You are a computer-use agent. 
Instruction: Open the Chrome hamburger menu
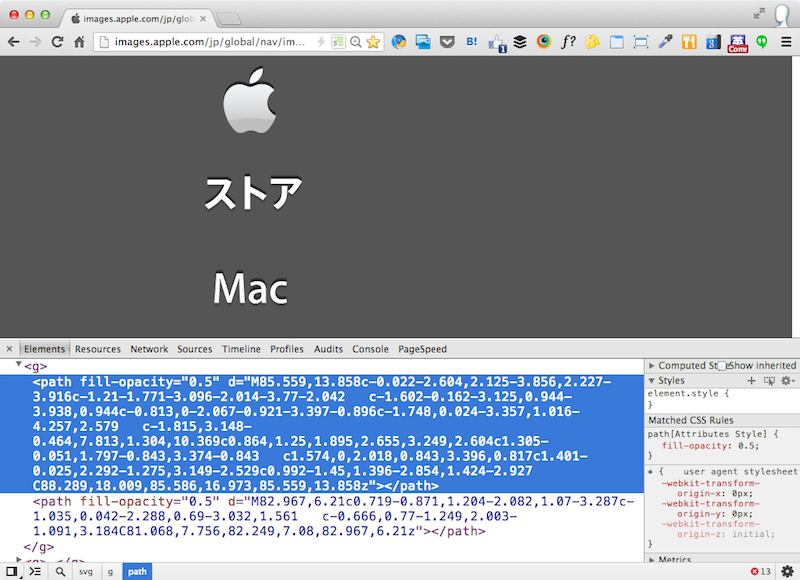pyautogui.click(x=786, y=42)
